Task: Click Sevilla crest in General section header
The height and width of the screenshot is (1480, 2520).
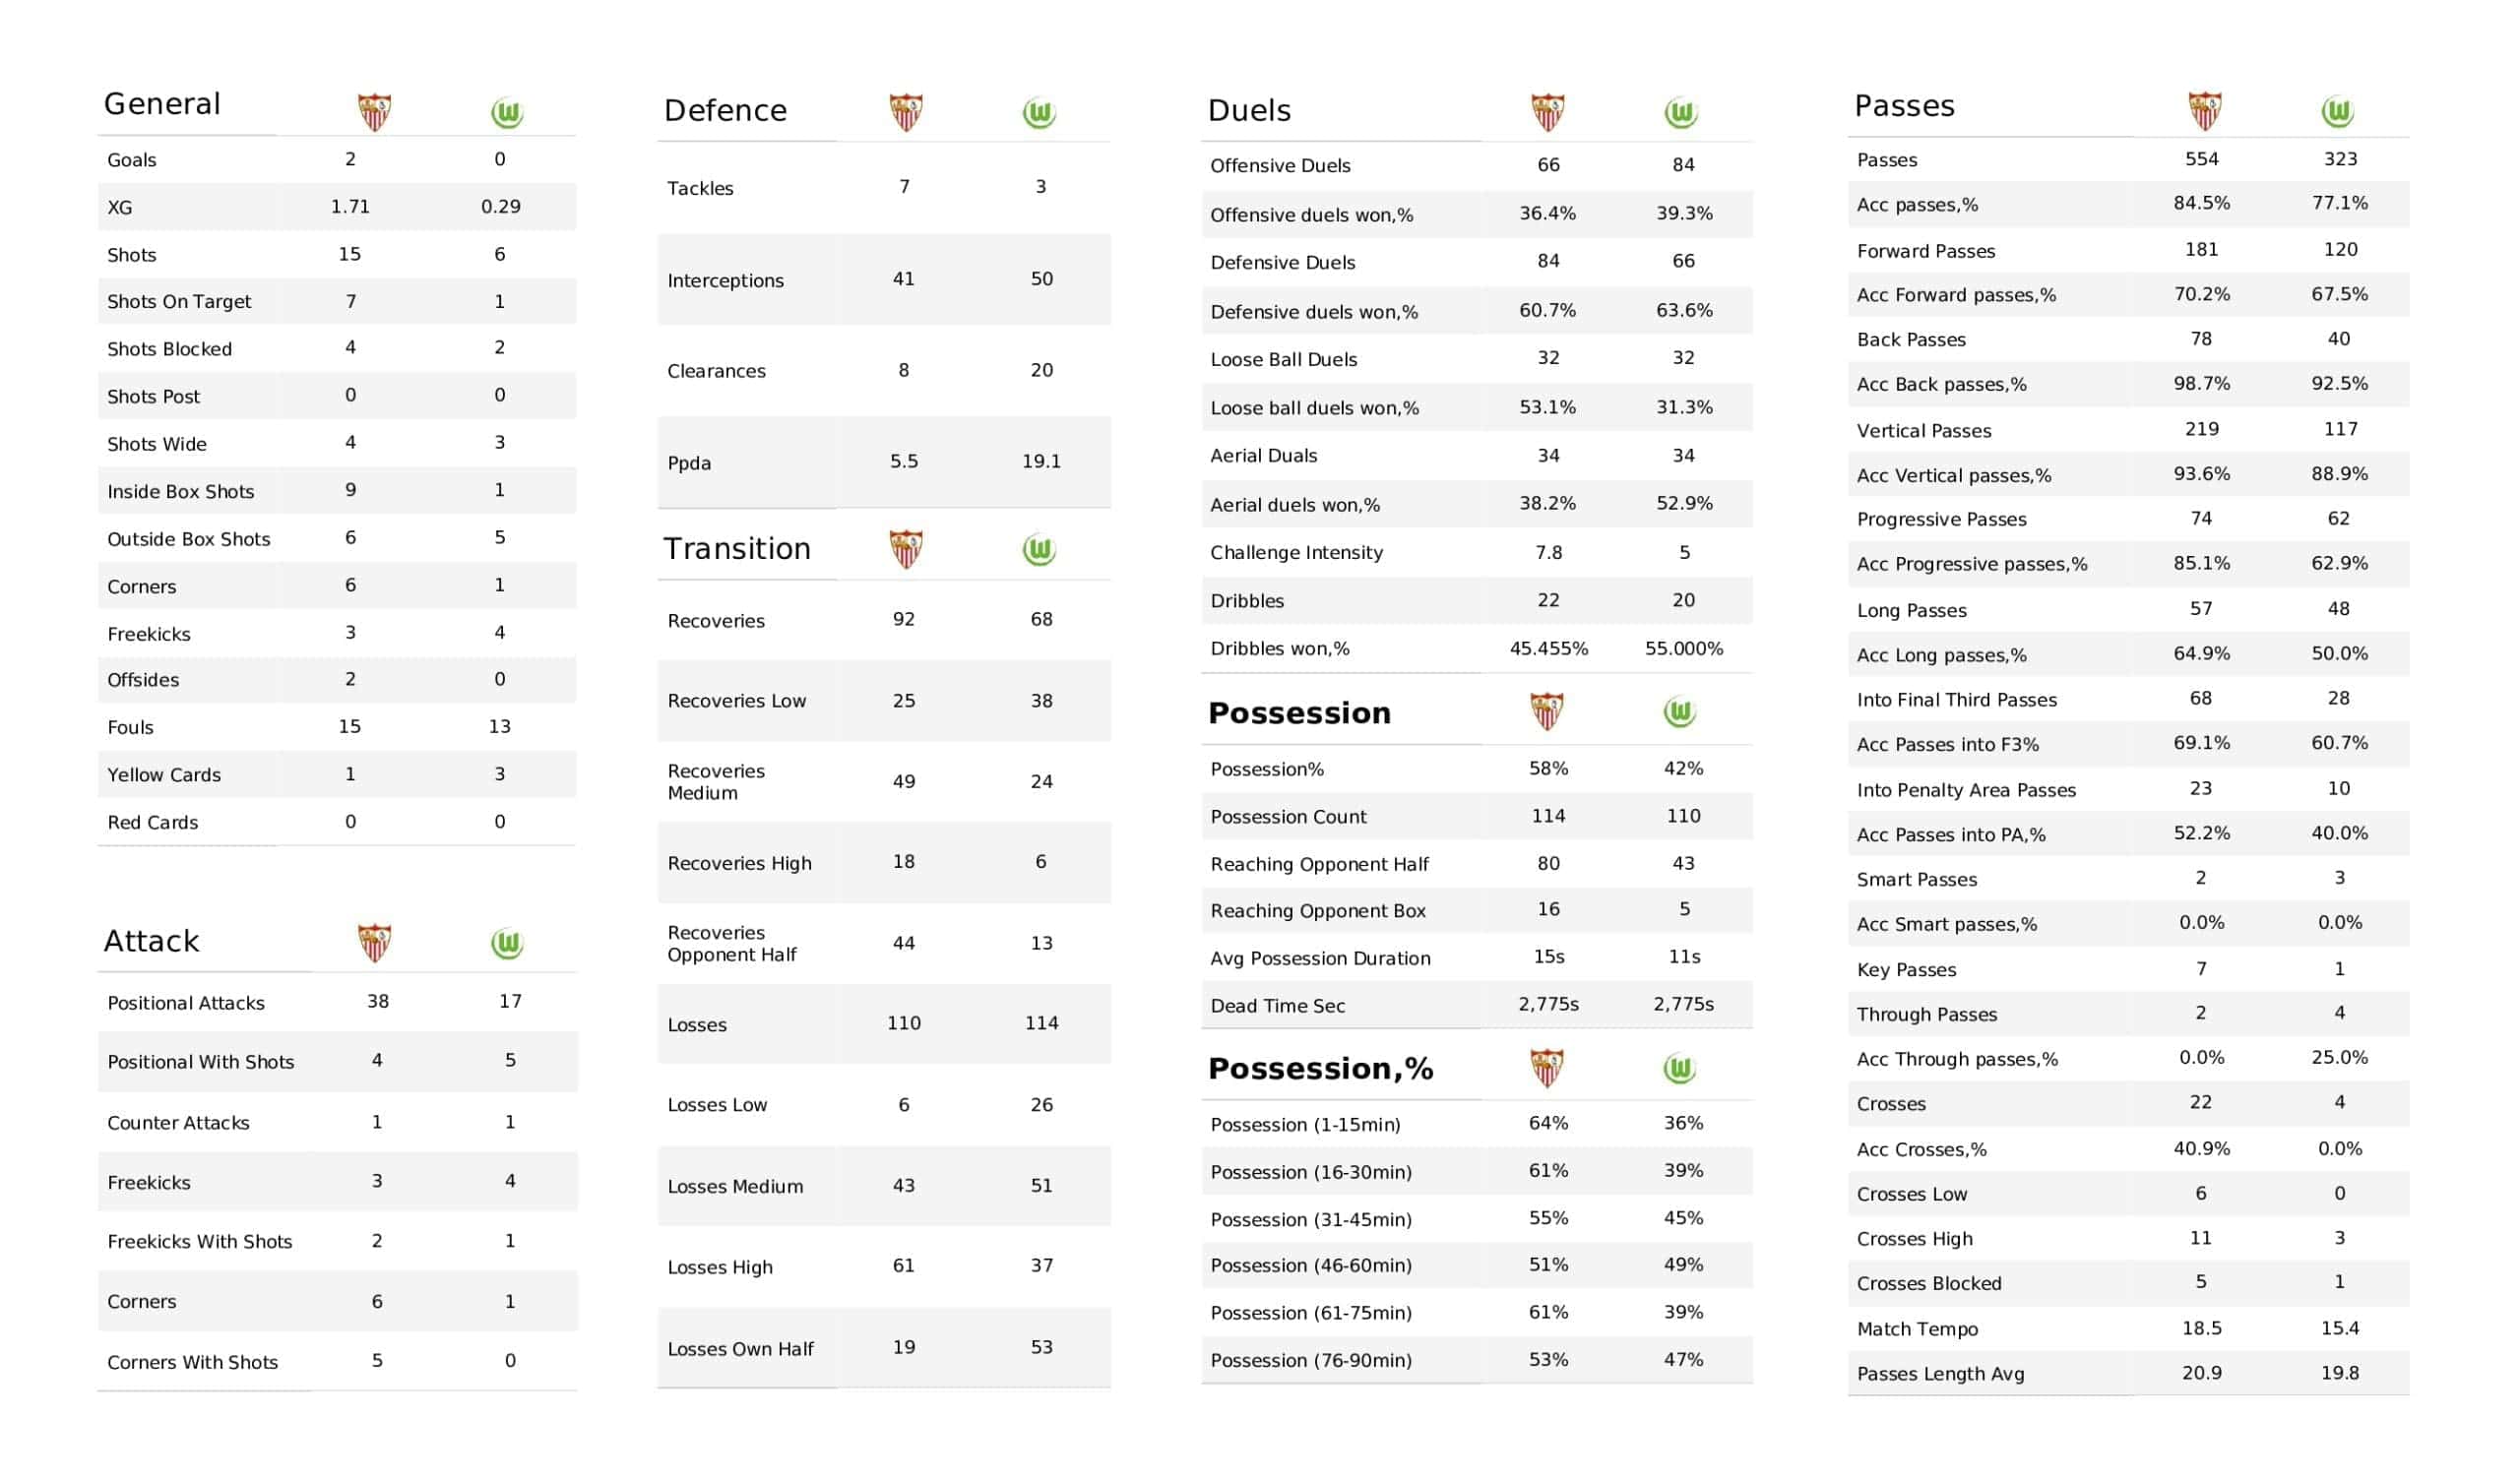Action: pos(375,112)
